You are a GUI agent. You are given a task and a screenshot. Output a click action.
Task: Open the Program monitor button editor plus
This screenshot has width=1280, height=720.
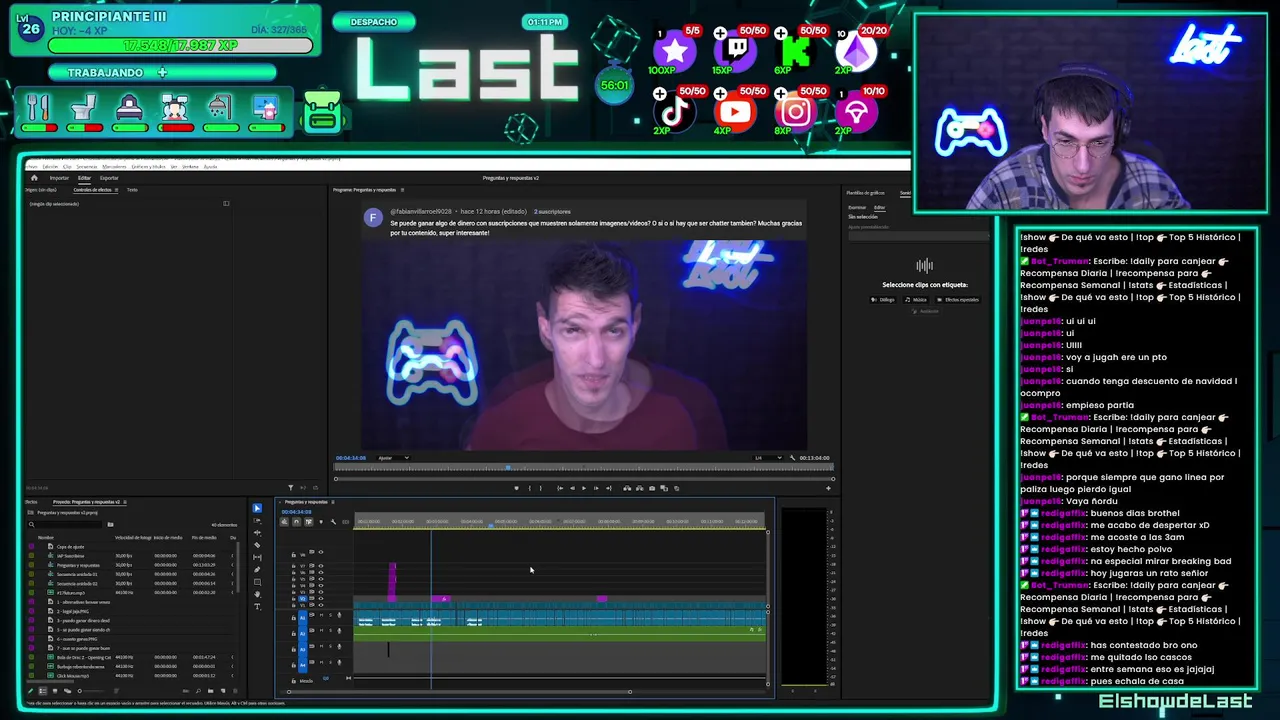828,488
